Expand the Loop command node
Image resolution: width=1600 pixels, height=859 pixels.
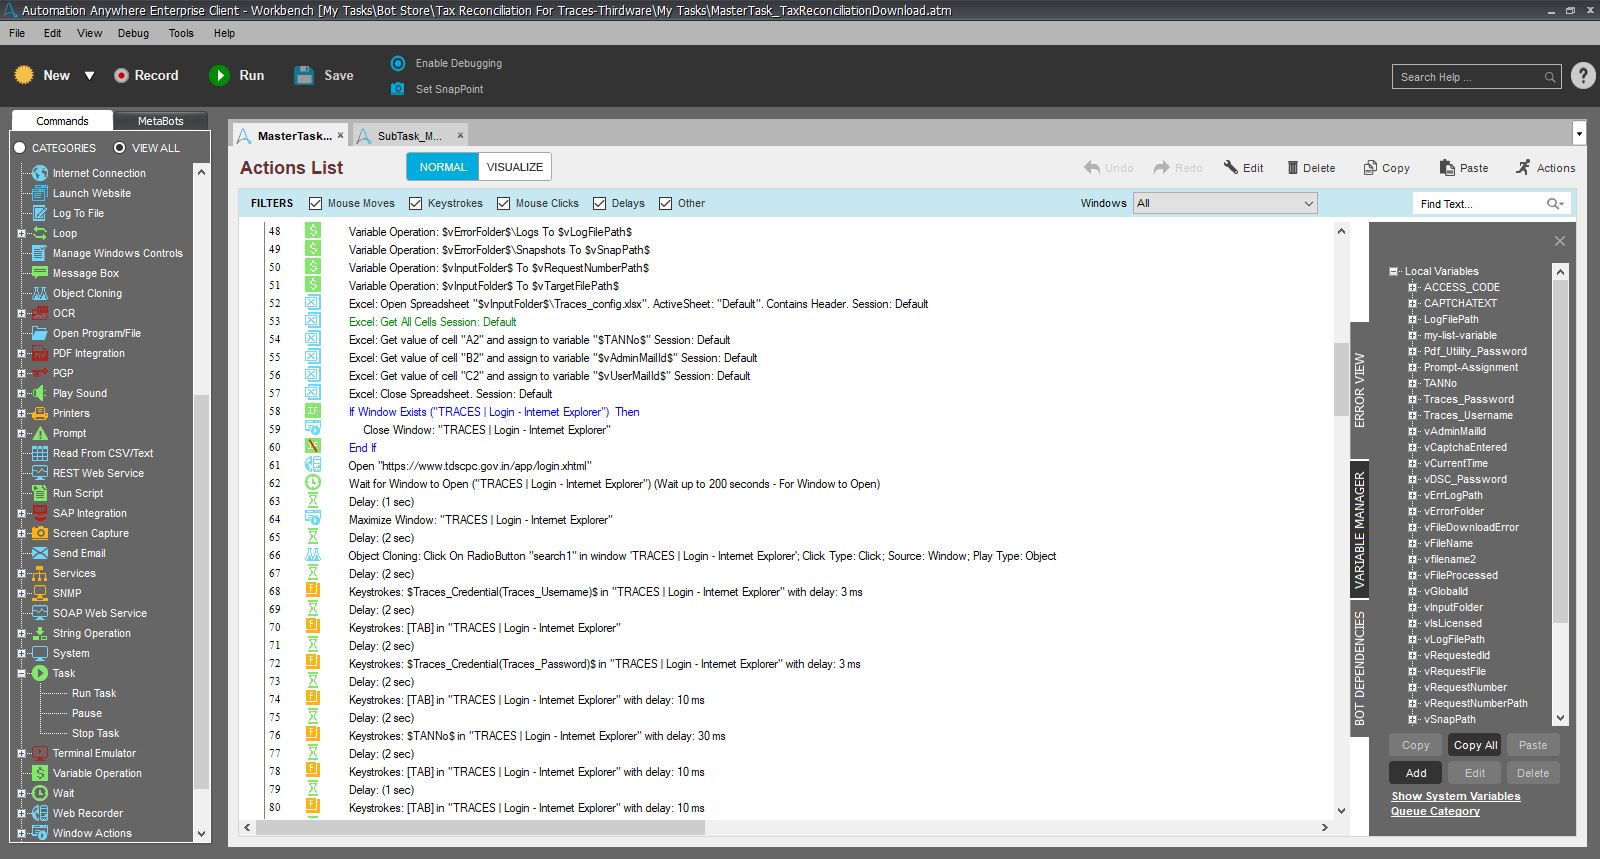21,233
